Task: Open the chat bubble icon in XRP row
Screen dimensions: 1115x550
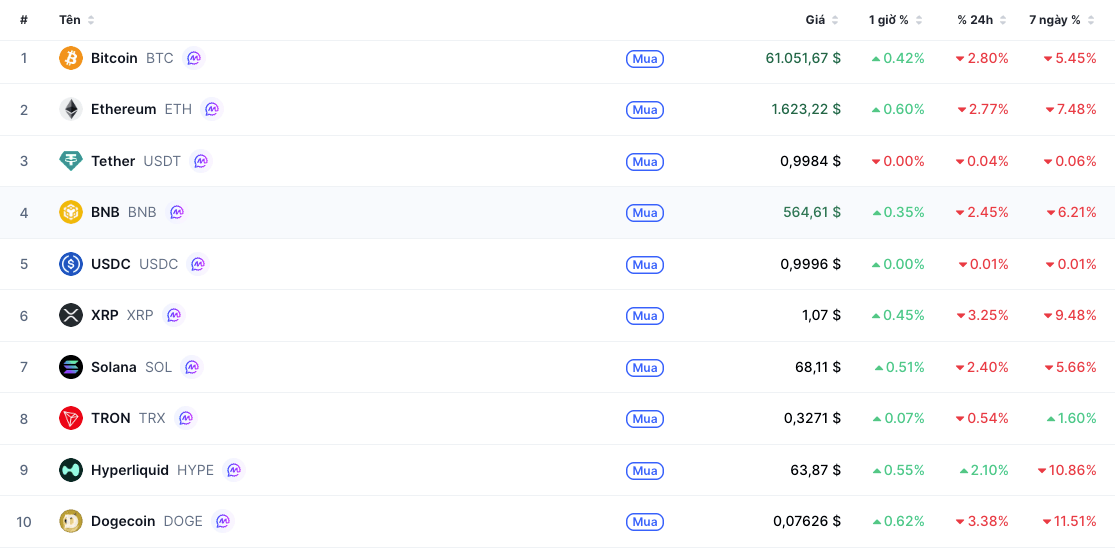Action: pyautogui.click(x=174, y=315)
